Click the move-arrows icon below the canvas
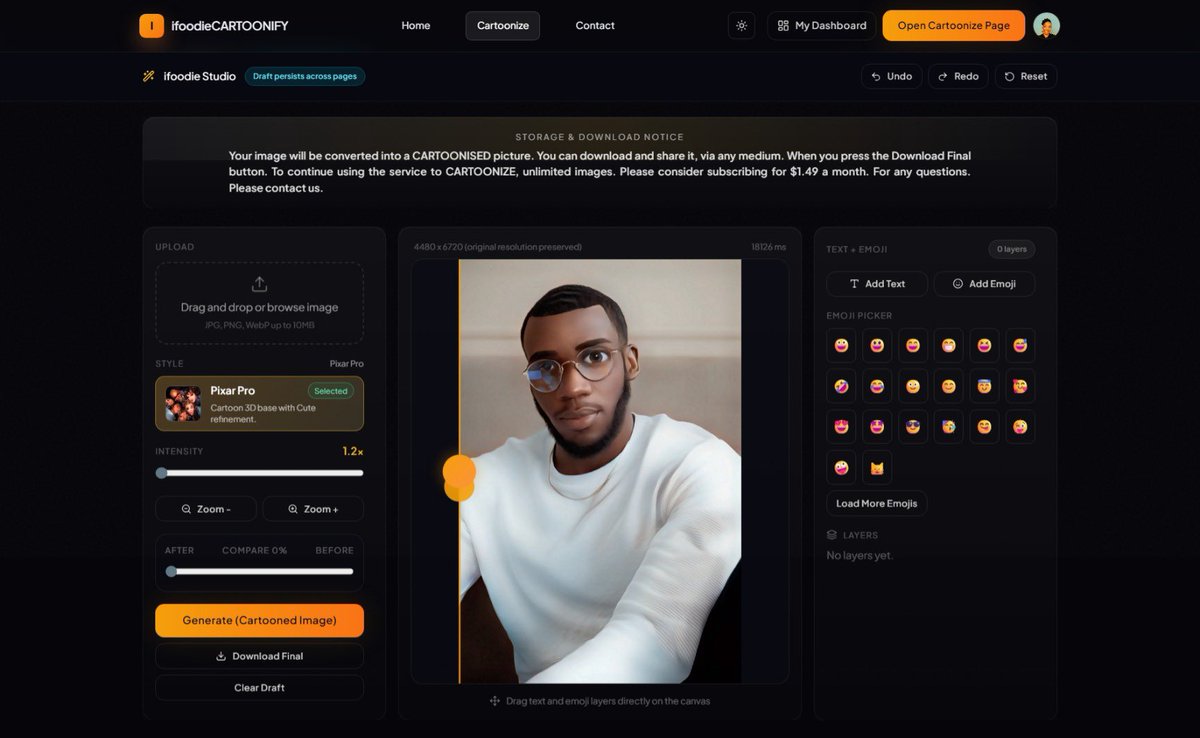 (x=495, y=701)
